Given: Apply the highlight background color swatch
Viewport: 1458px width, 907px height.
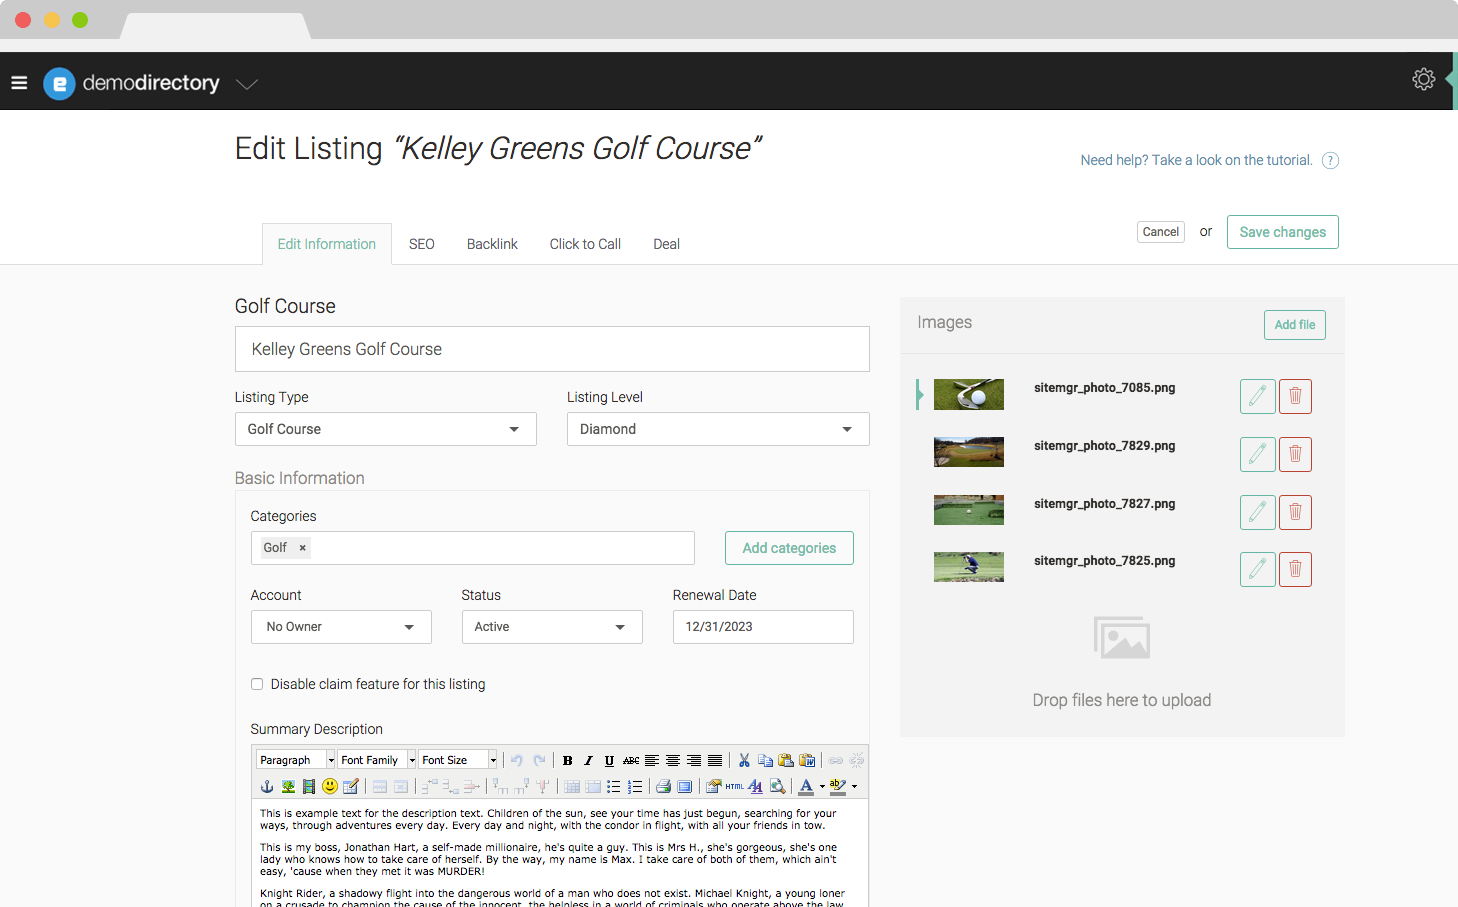Looking at the screenshot, I should coord(838,786).
